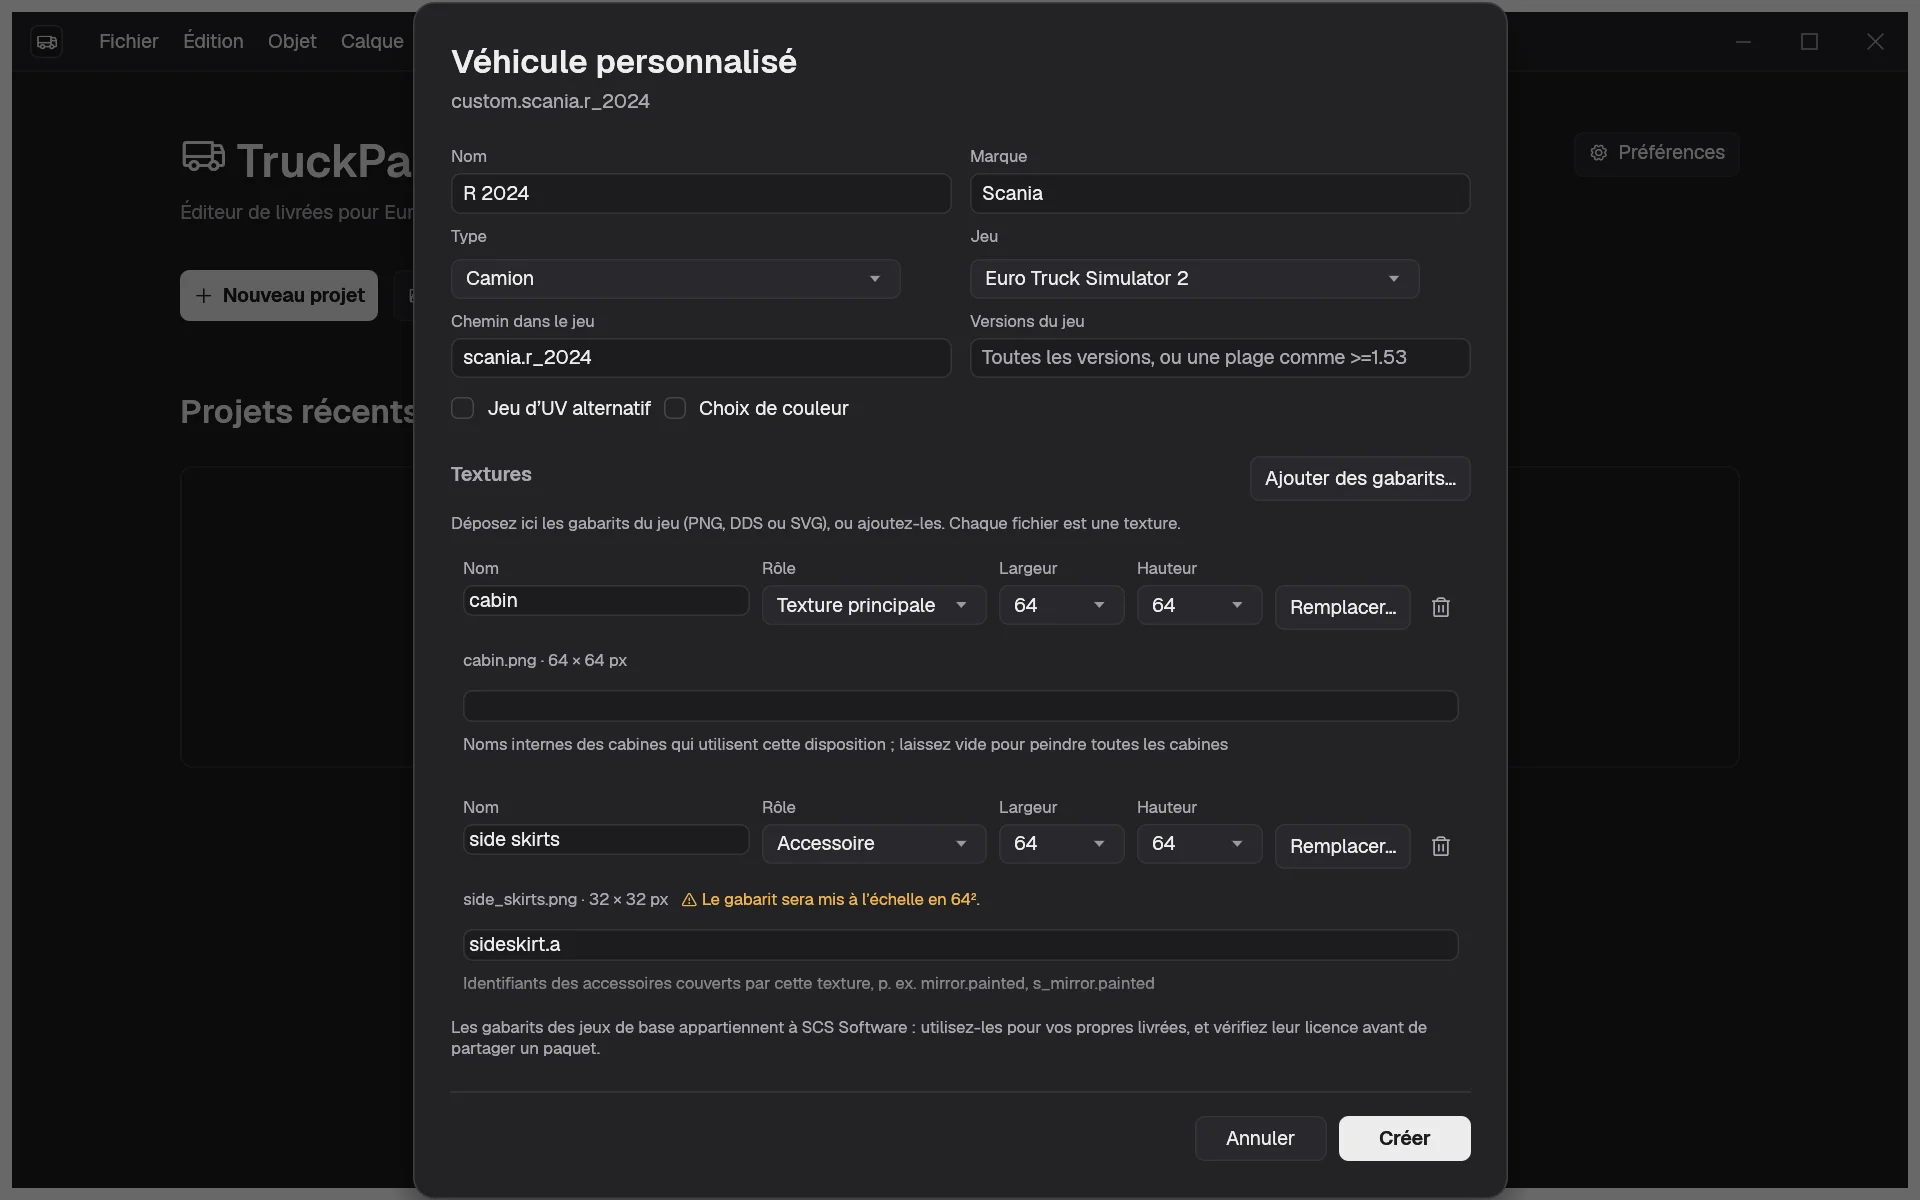Focus the Chemin dans le jeu field
1920x1200 pixels.
(x=700, y=358)
